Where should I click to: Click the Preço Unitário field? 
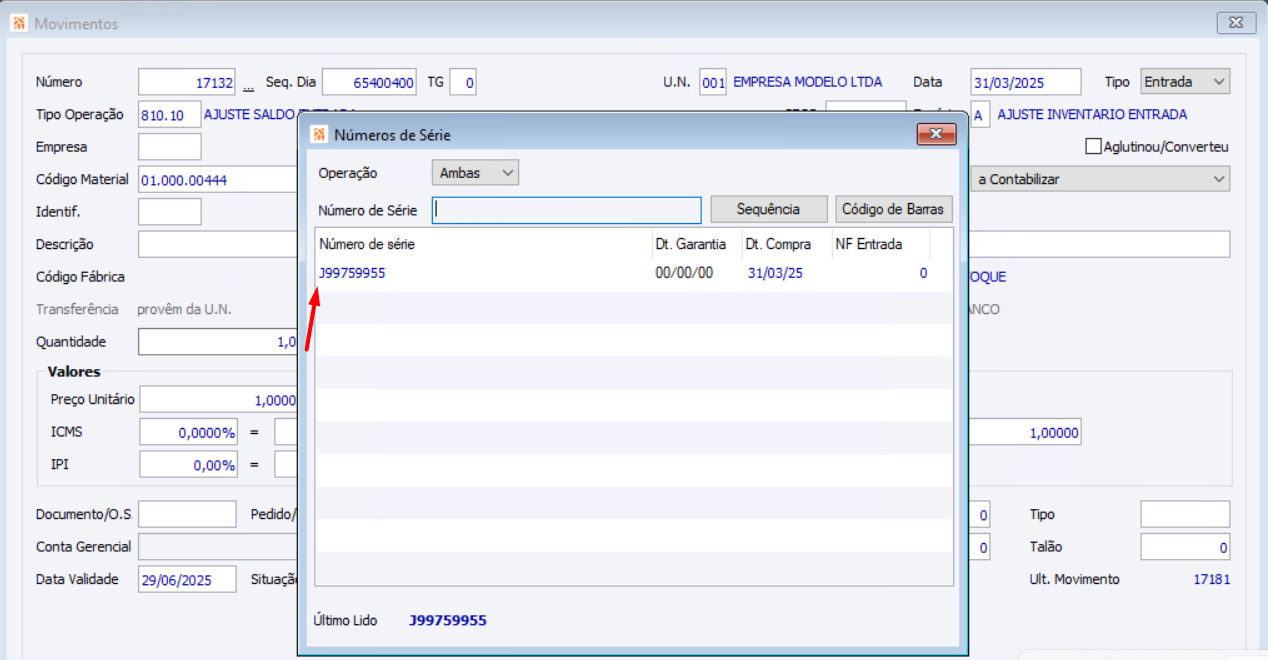(219, 400)
